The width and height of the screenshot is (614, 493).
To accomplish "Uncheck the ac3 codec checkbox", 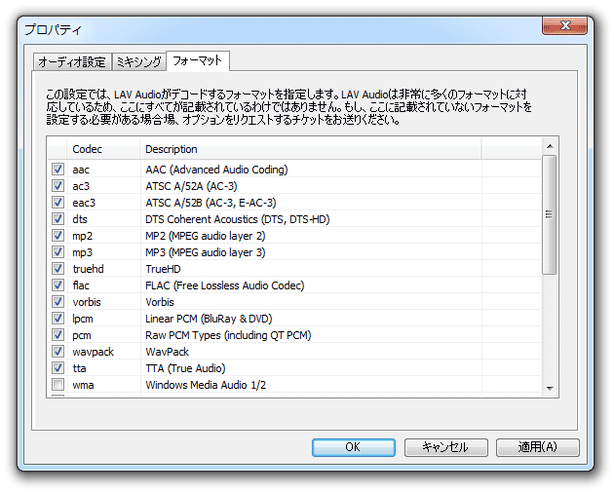I will click(x=58, y=186).
